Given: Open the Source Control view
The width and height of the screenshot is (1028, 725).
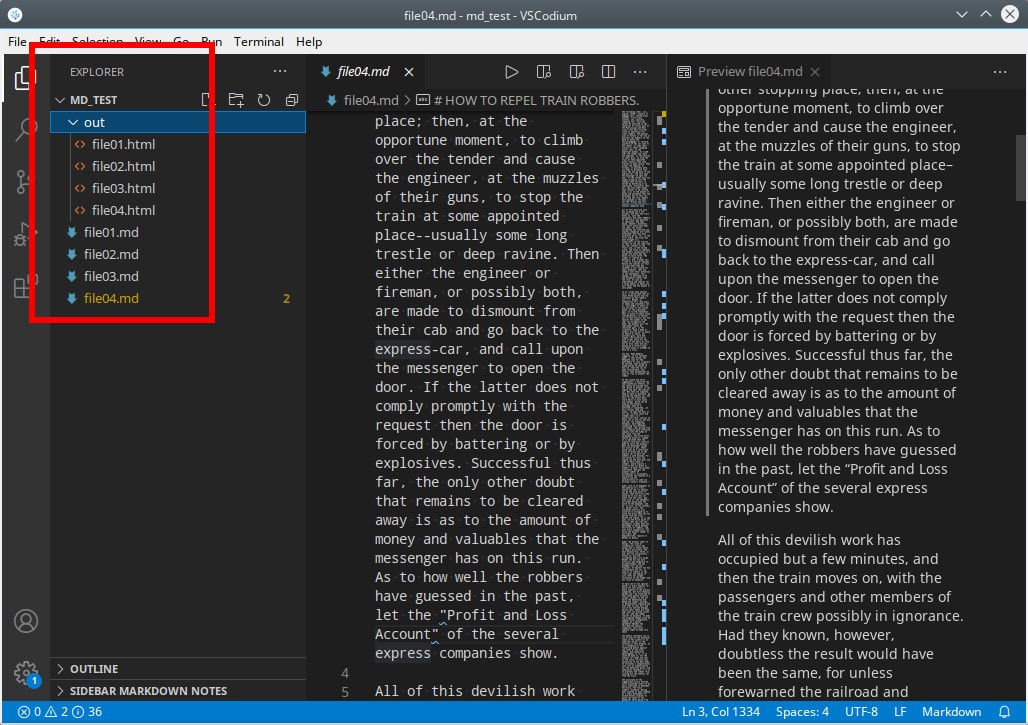Looking at the screenshot, I should pyautogui.click(x=25, y=182).
